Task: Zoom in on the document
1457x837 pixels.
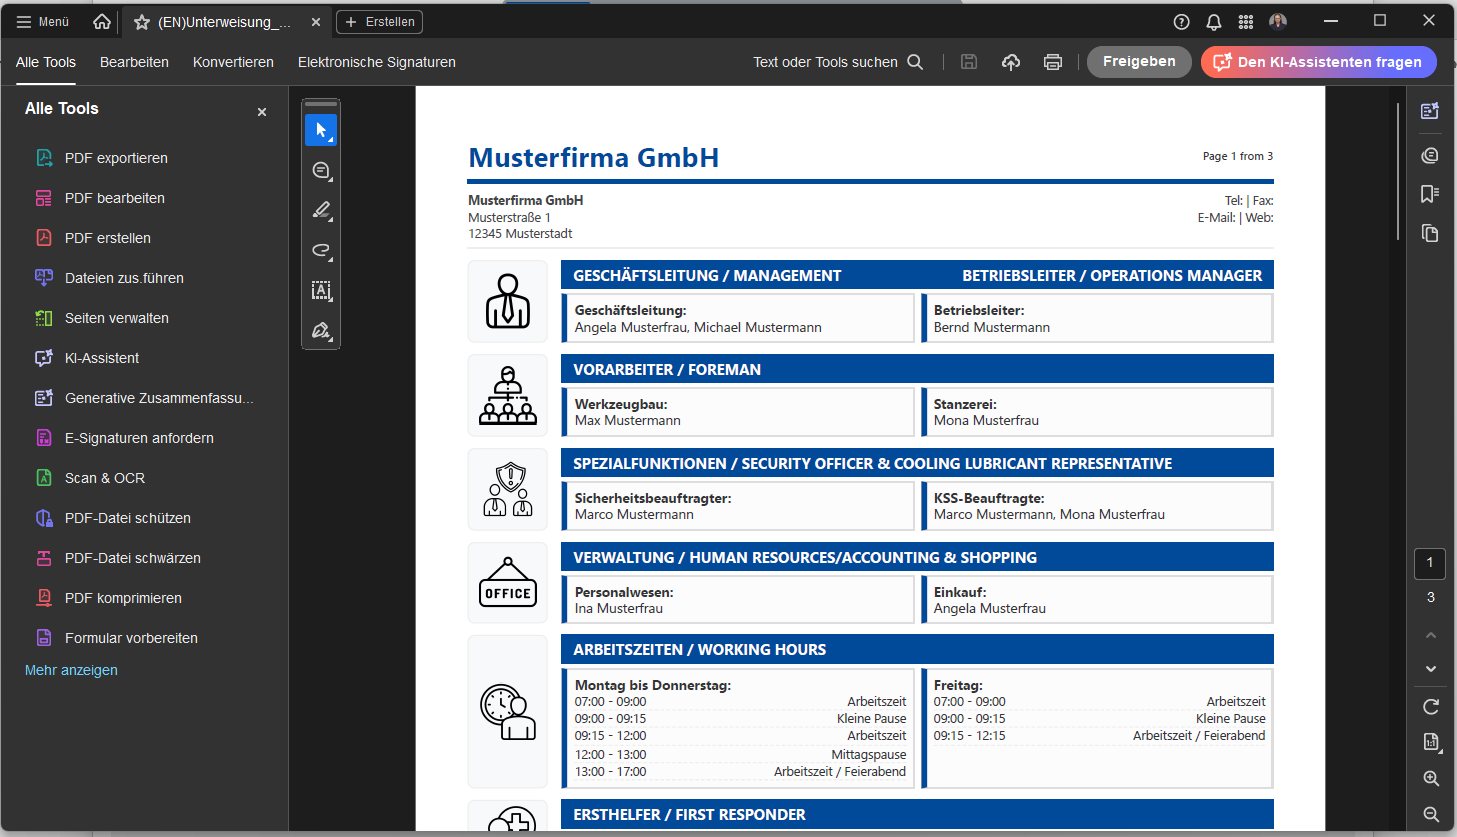Action: (1431, 779)
